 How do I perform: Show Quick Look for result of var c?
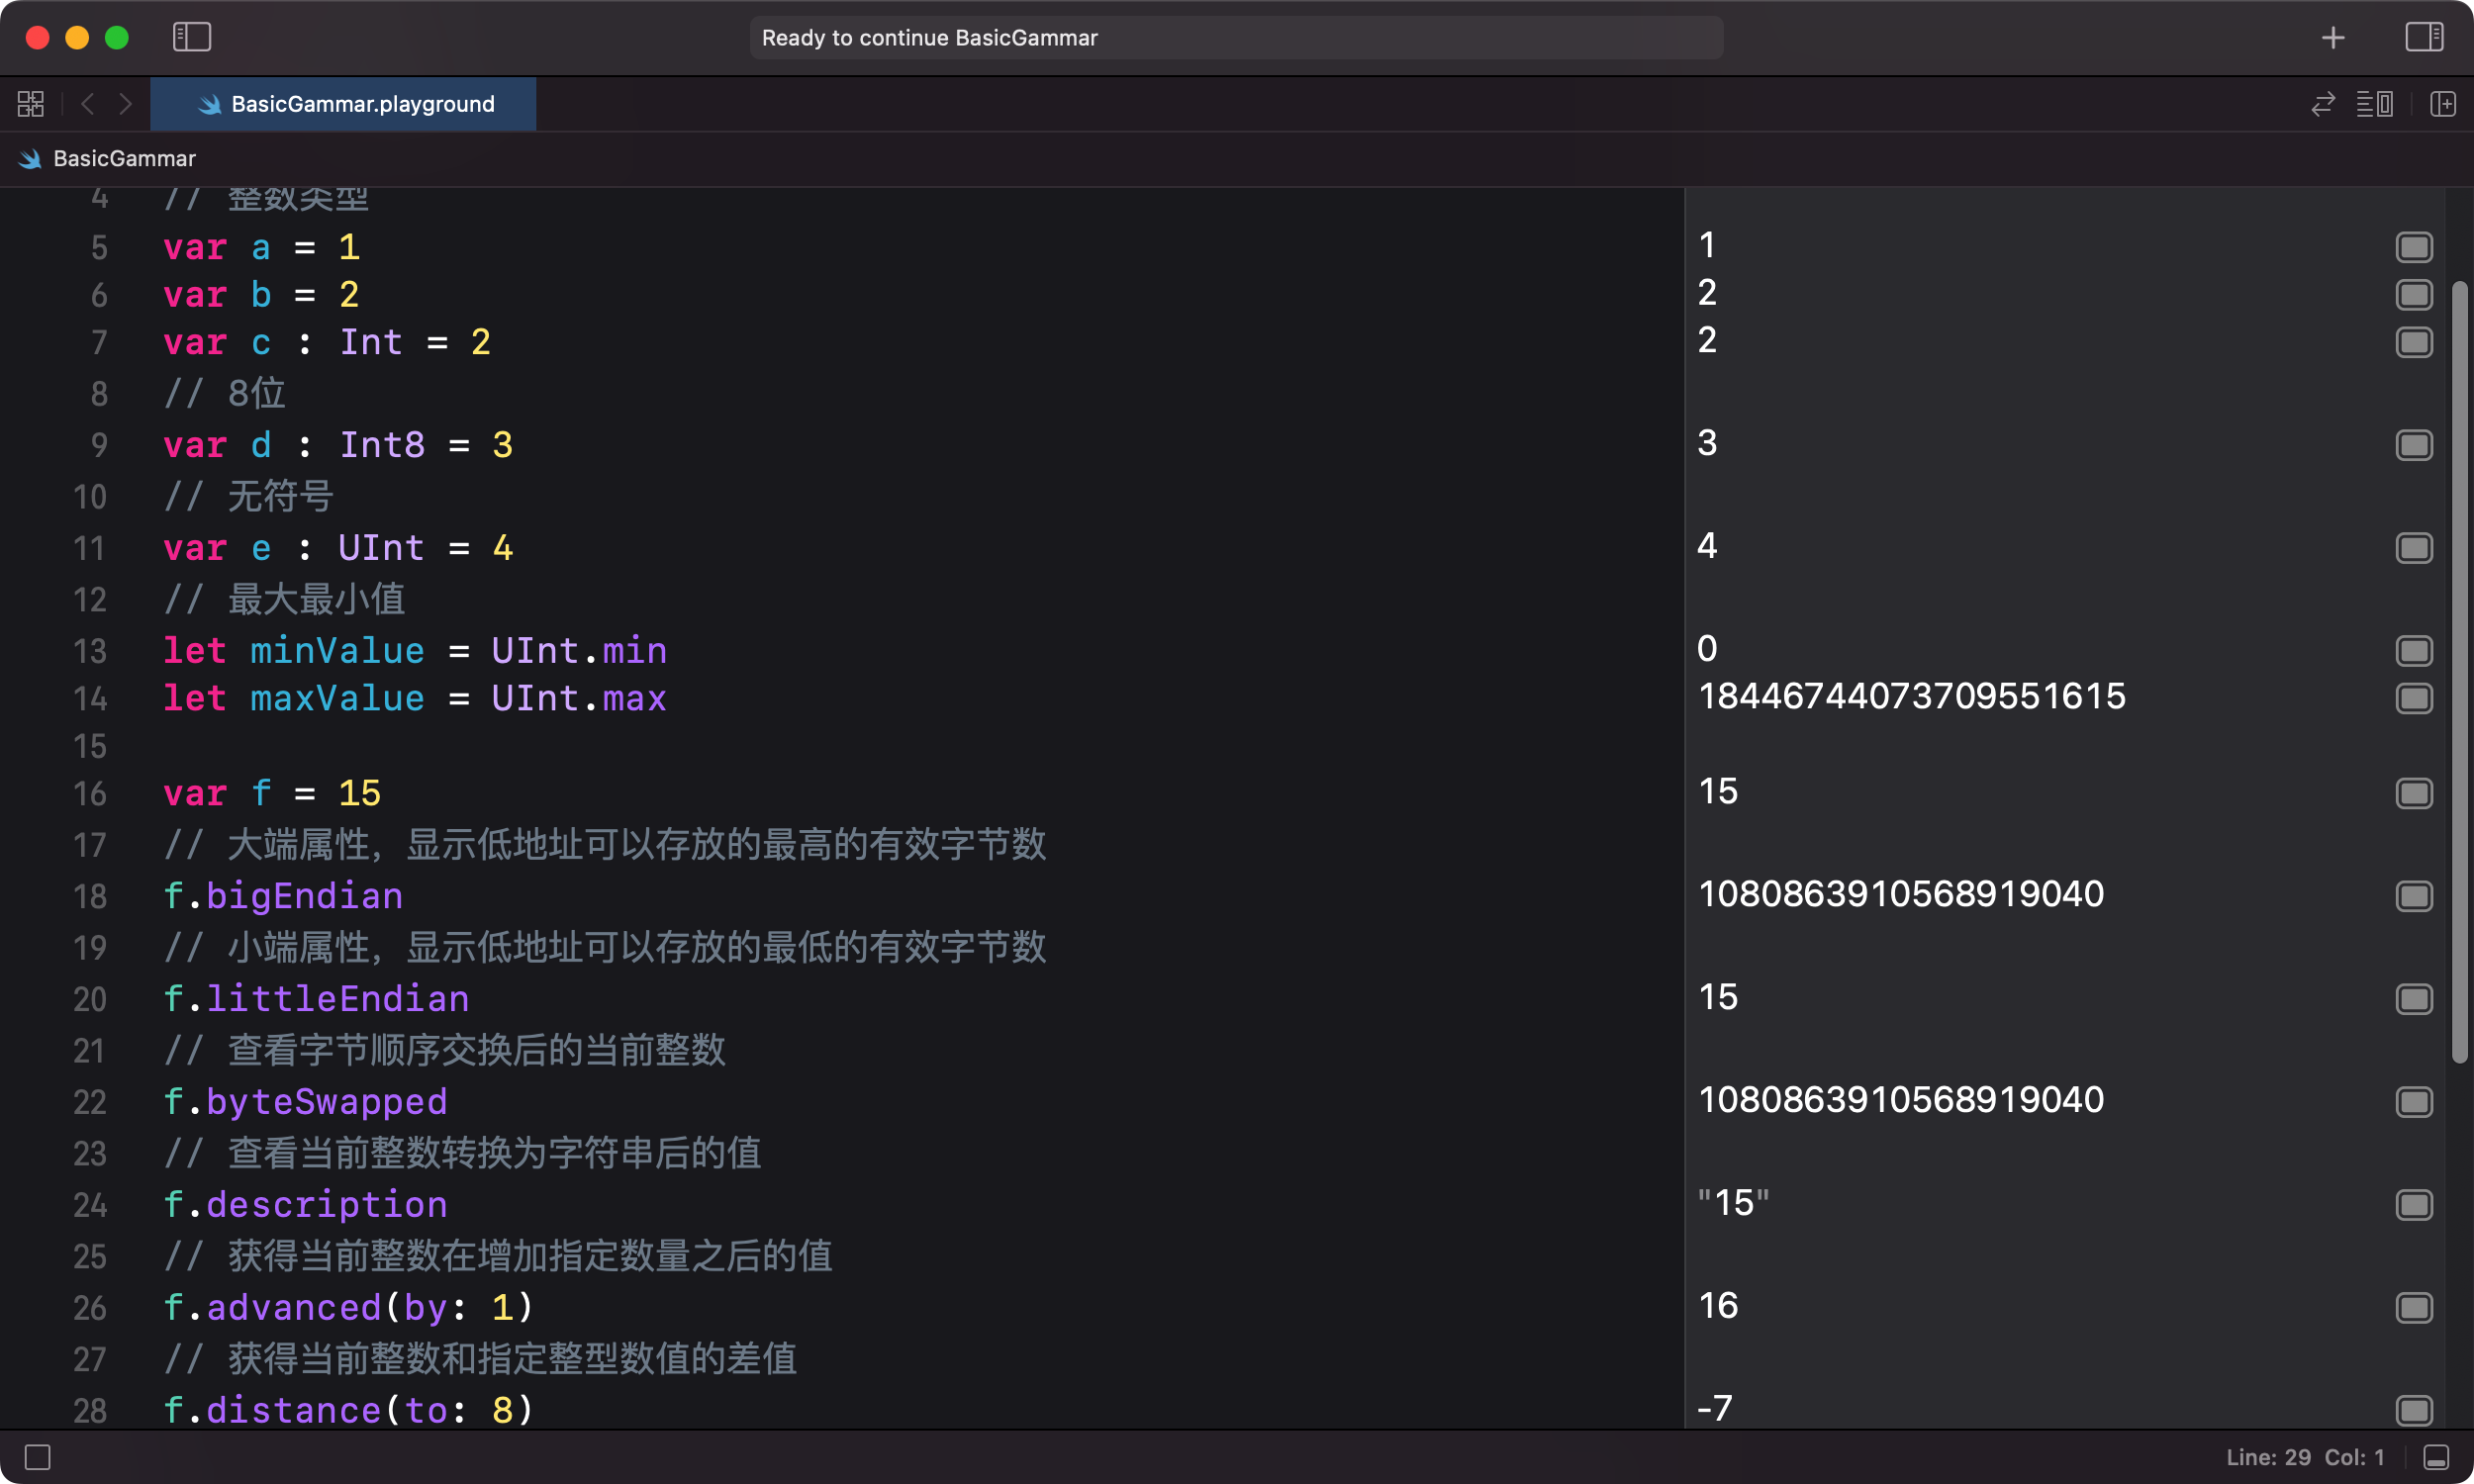pyautogui.click(x=2414, y=342)
